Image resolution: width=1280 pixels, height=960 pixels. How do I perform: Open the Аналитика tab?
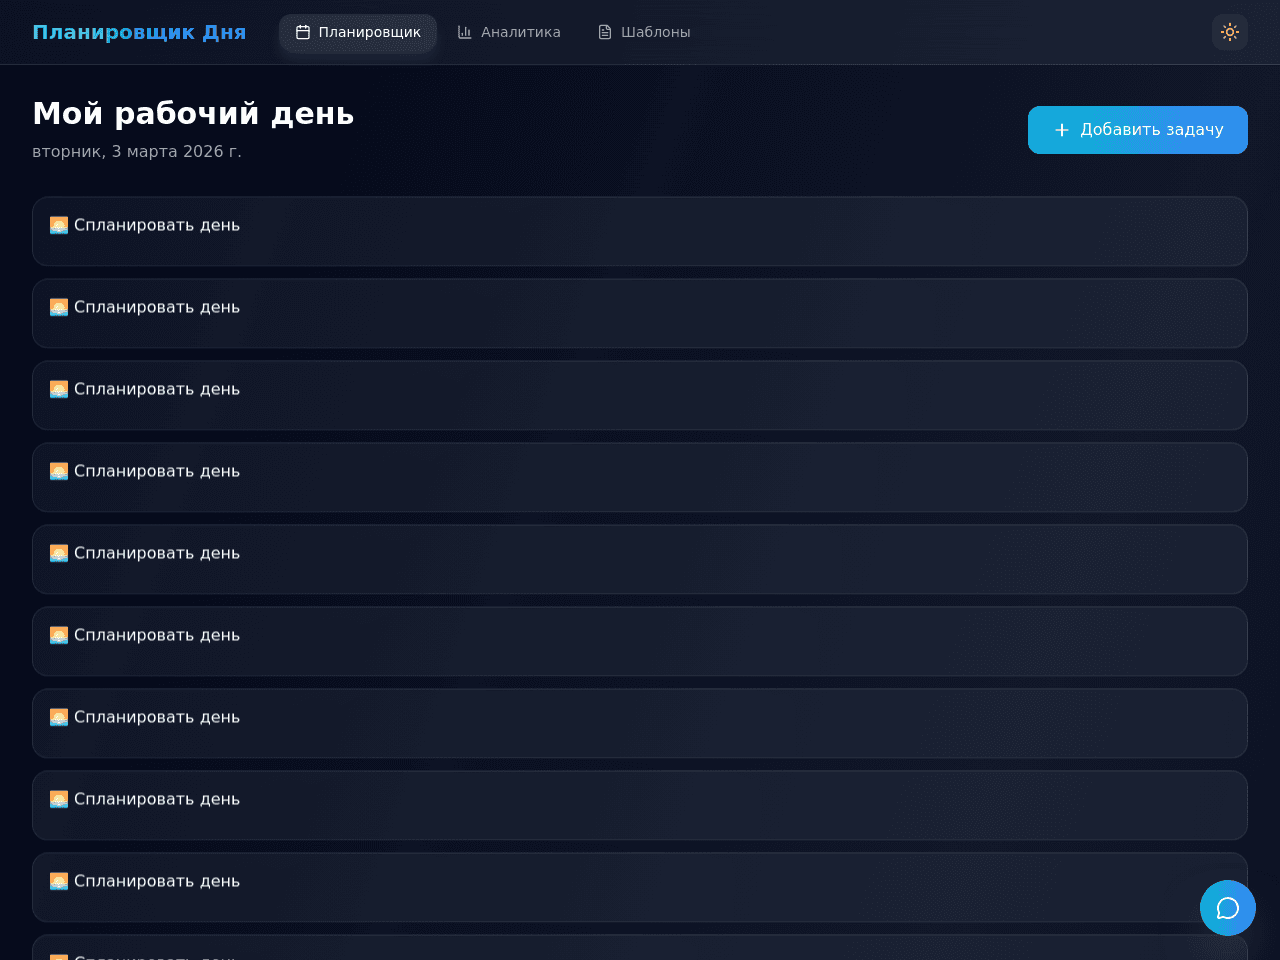pyautogui.click(x=509, y=32)
